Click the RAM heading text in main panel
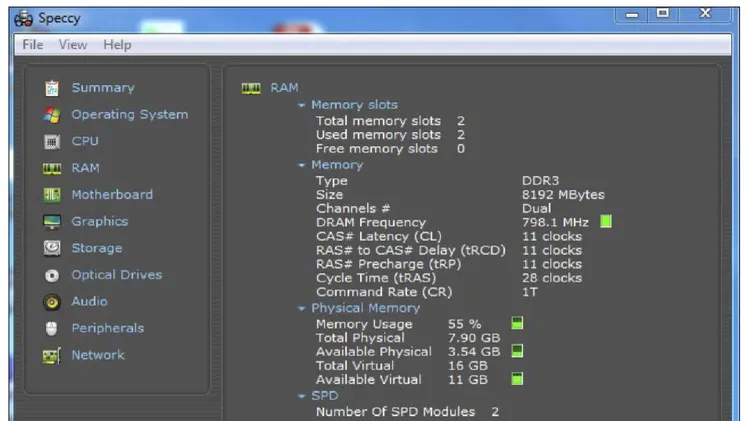This screenshot has width=750, height=421. pyautogui.click(x=285, y=88)
